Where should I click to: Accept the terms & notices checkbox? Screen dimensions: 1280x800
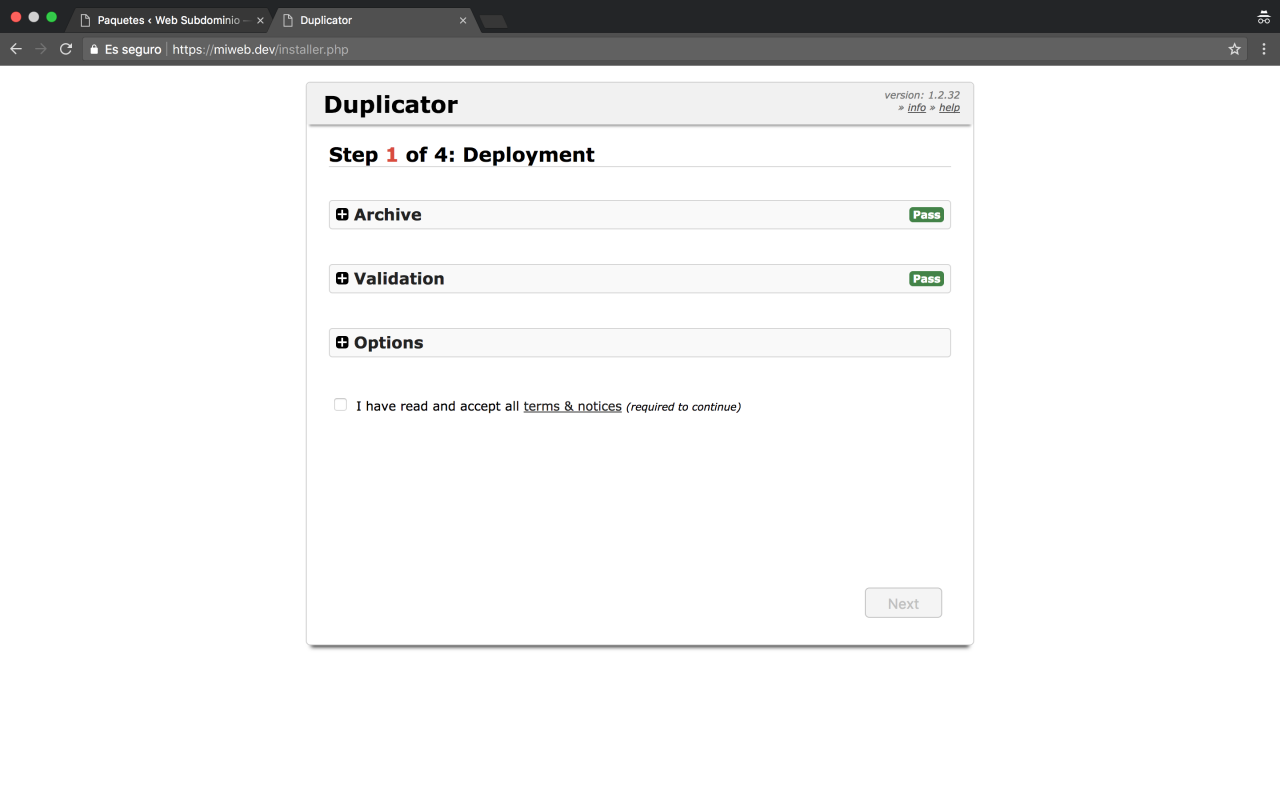point(341,405)
